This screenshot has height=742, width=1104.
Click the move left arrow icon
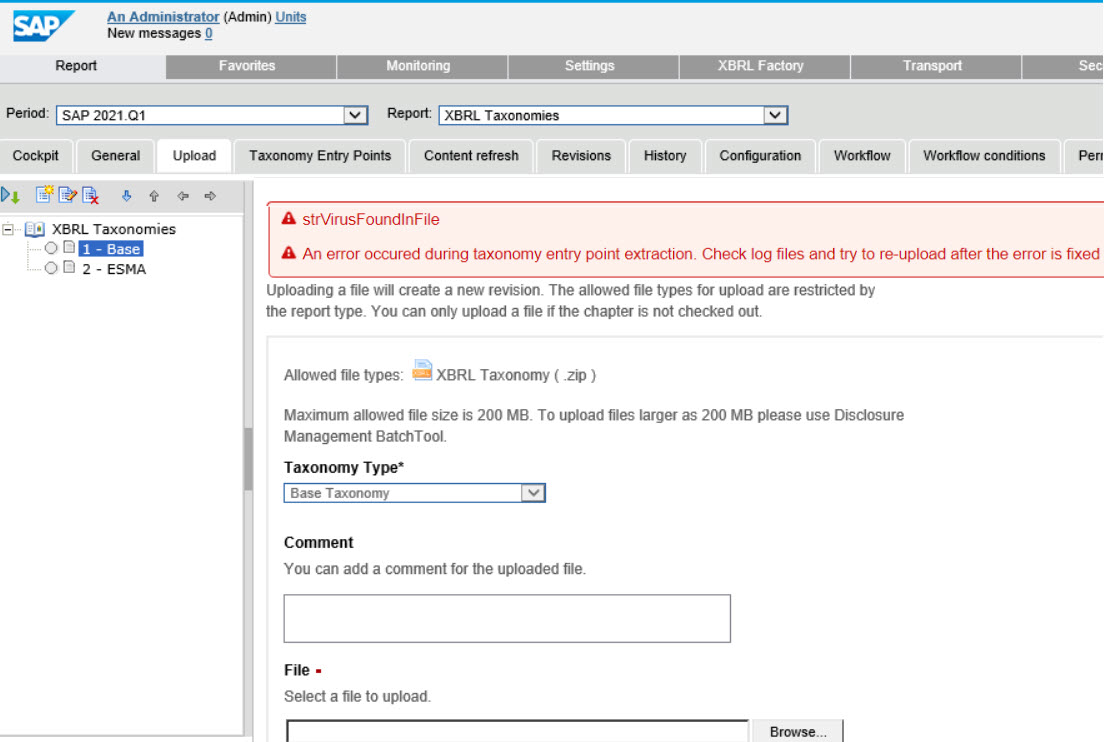click(183, 196)
